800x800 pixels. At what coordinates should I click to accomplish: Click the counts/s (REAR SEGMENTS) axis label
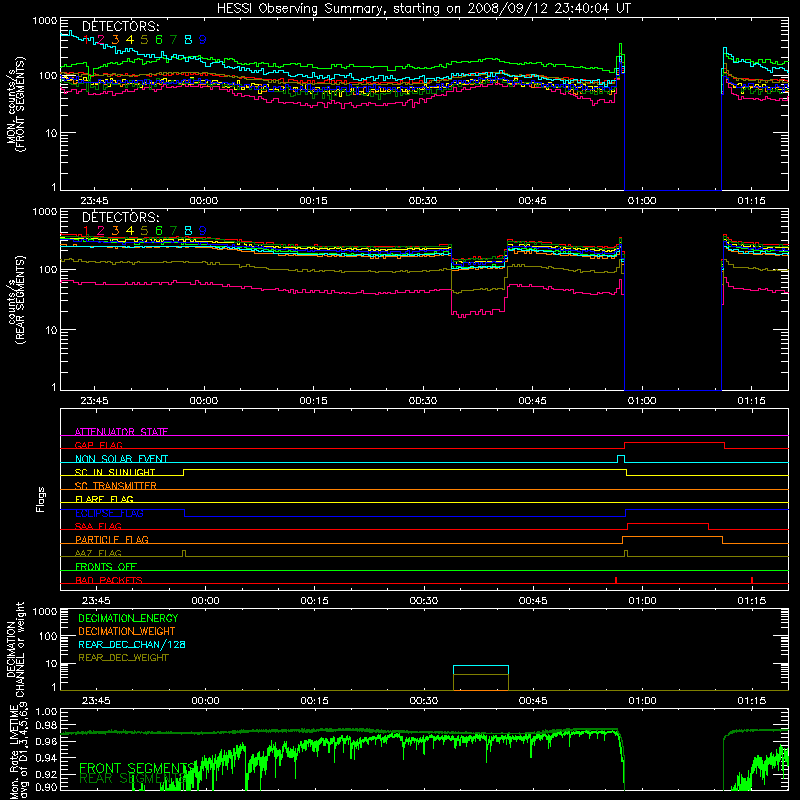16,301
